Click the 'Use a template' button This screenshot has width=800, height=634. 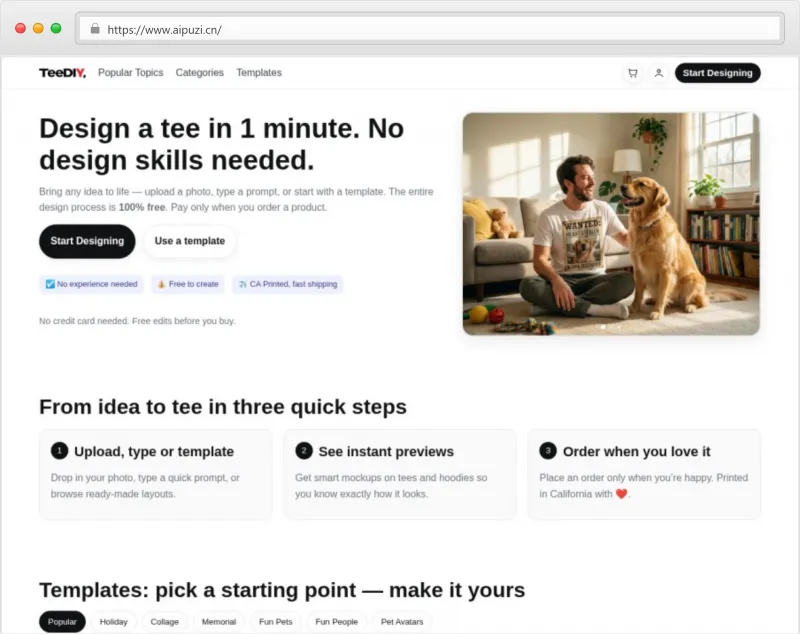(190, 241)
